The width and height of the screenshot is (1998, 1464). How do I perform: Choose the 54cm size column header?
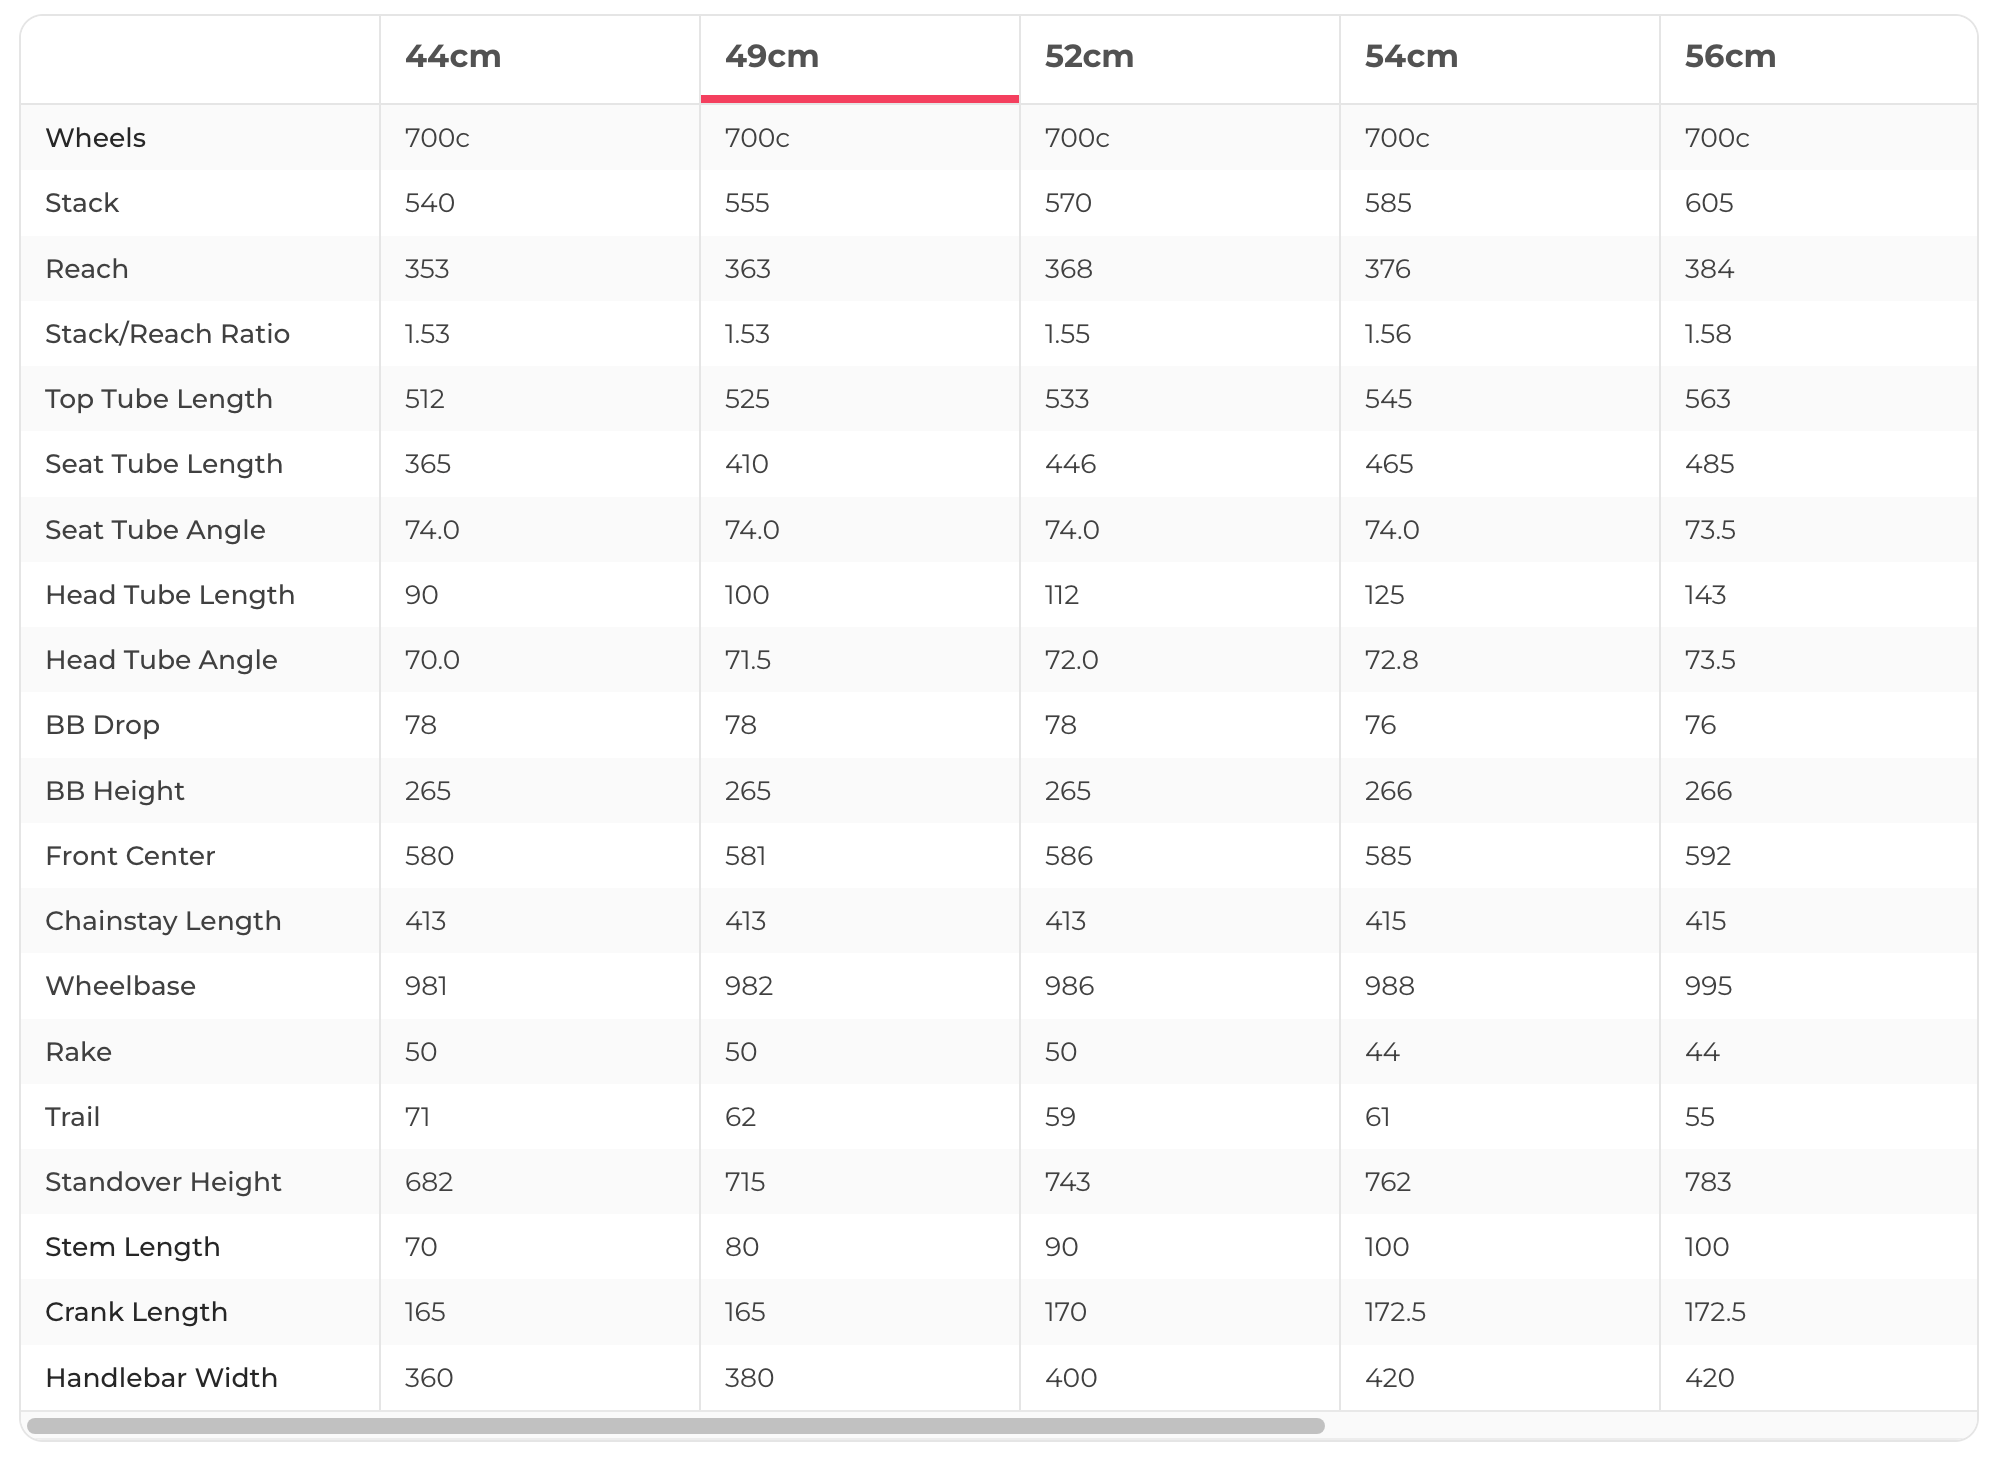(x=1411, y=57)
